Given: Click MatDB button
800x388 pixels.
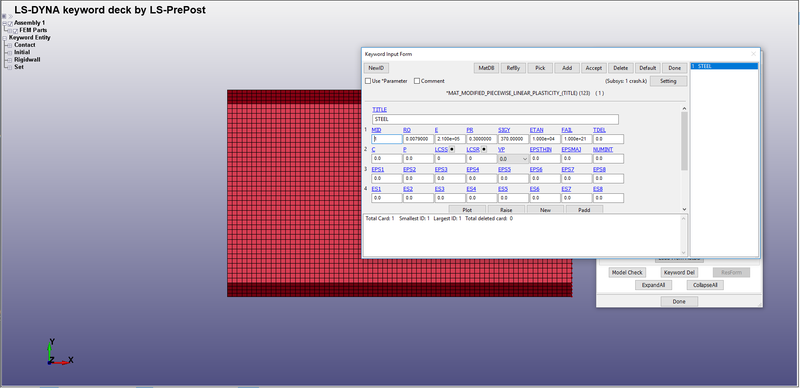Looking at the screenshot, I should [x=486, y=68].
